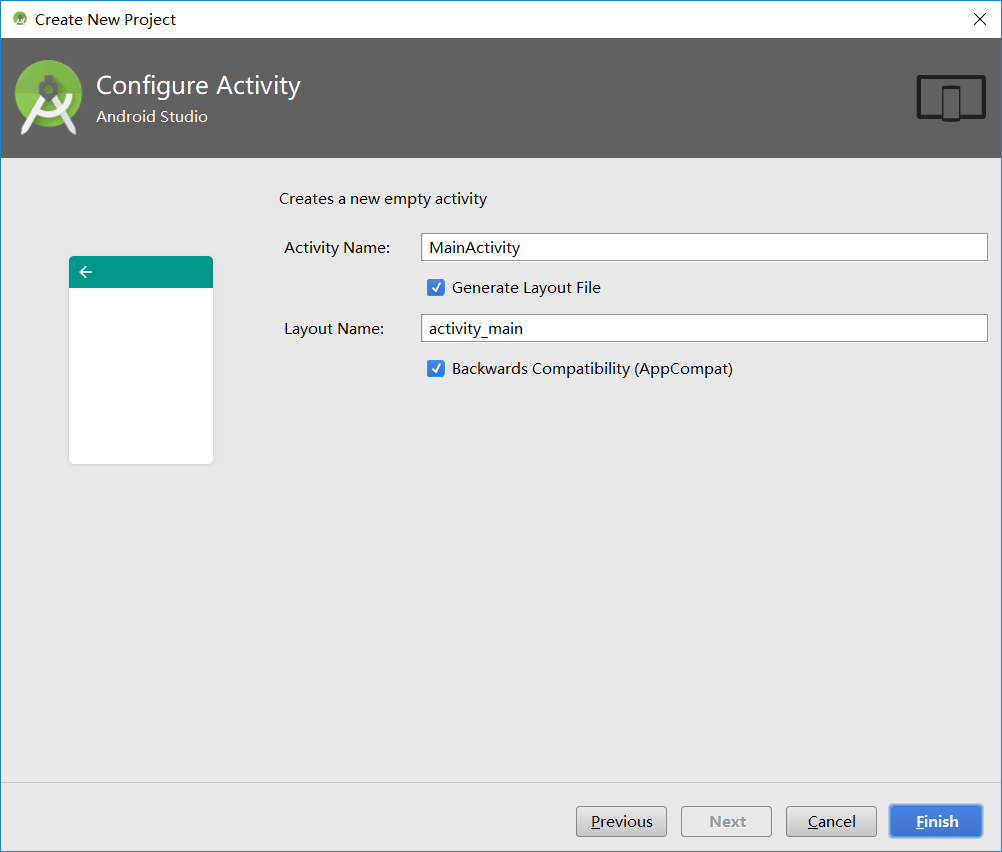Image resolution: width=1002 pixels, height=852 pixels.
Task: Click the back arrow in the activity preview
Action: tap(85, 271)
